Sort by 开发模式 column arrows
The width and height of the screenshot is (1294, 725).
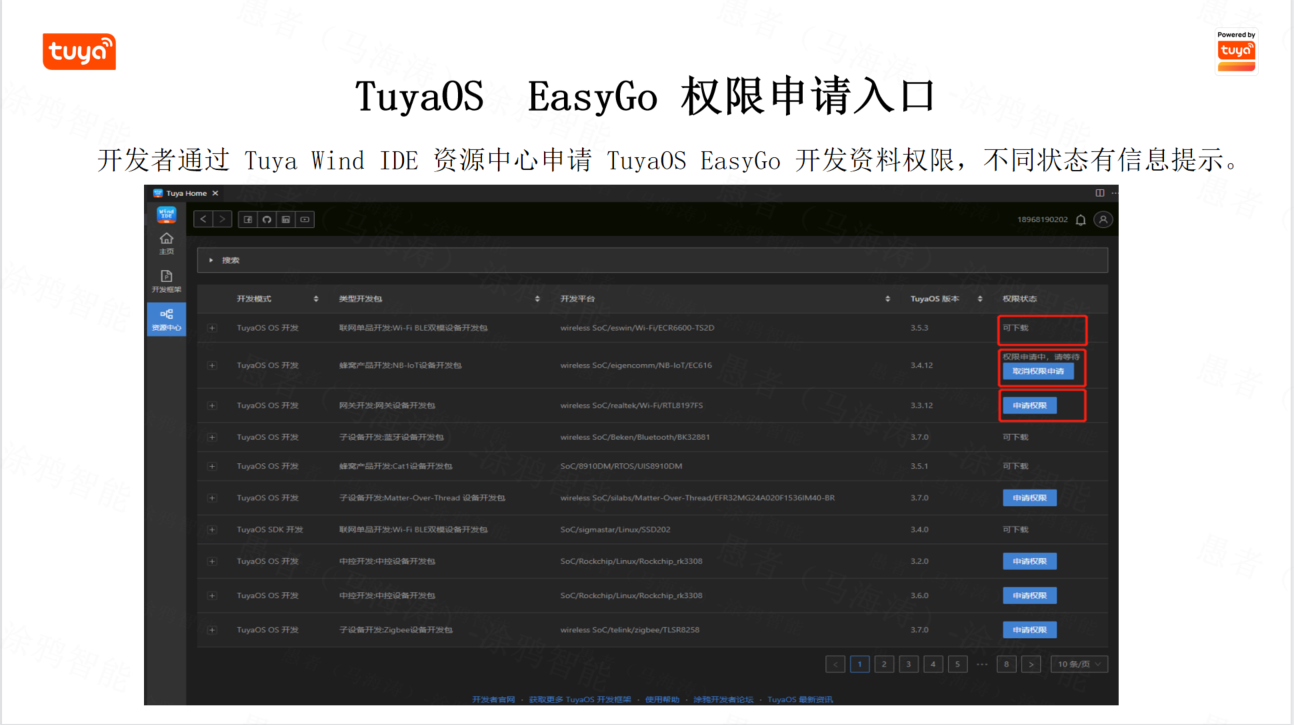click(x=317, y=299)
